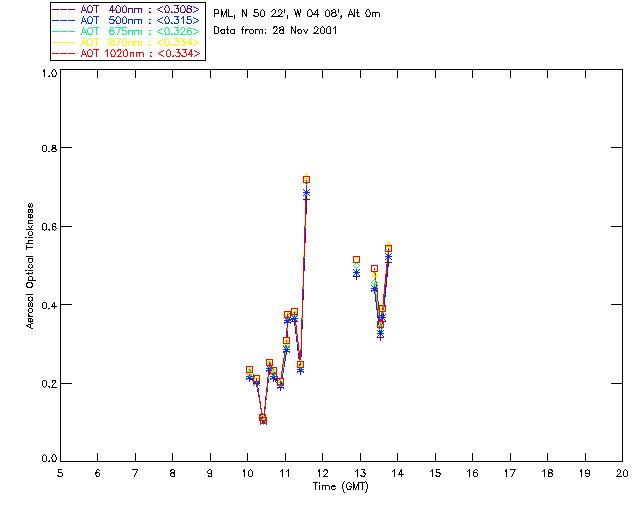Click the y-axis tick label 0.2
The width and height of the screenshot is (640, 512).
click(49, 384)
